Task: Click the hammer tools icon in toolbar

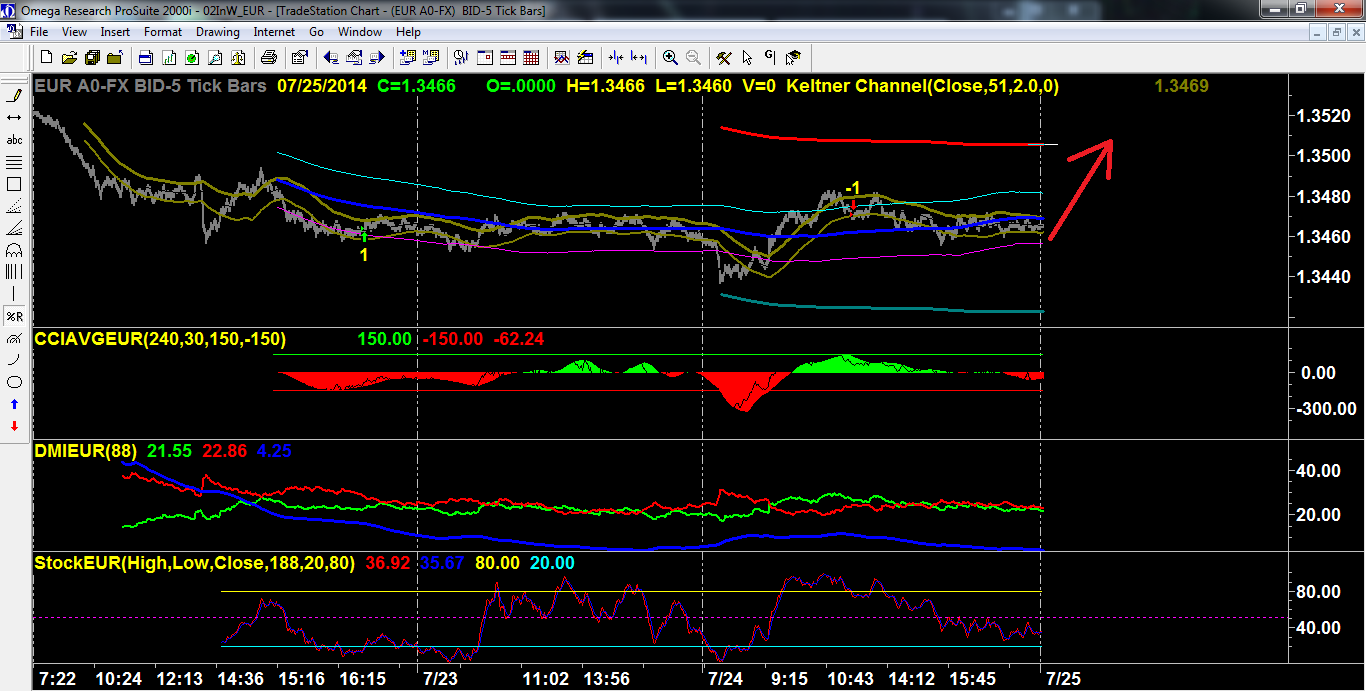Action: (x=724, y=57)
